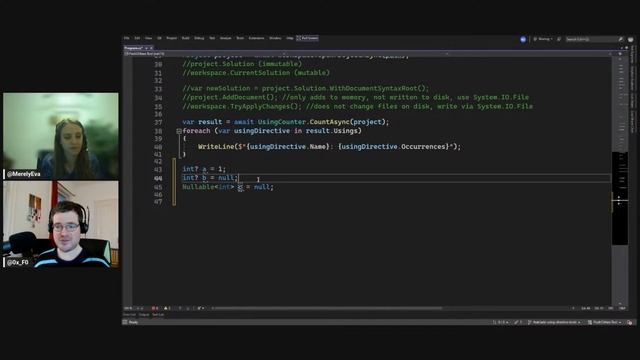This screenshot has width=640, height=360.
Task: Click the notifications bell in status bar
Action: coord(630,322)
